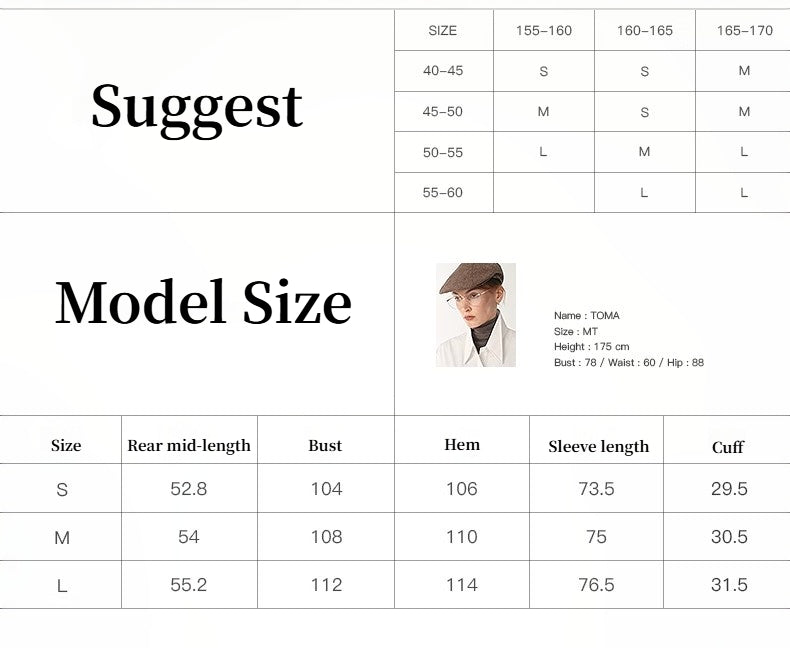Select the 'Rear mid-length' column header
Viewport: 790px width, 648px height.
(189, 446)
